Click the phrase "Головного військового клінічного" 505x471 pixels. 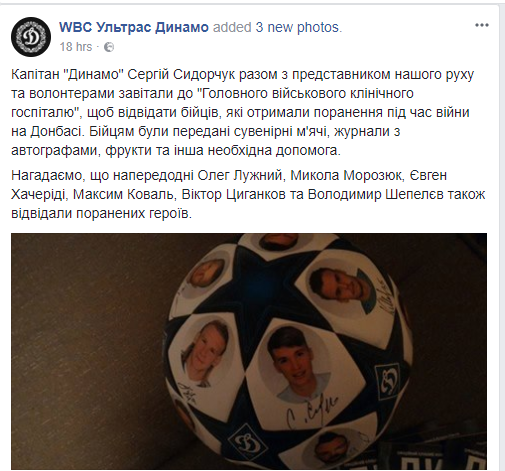click(307, 93)
